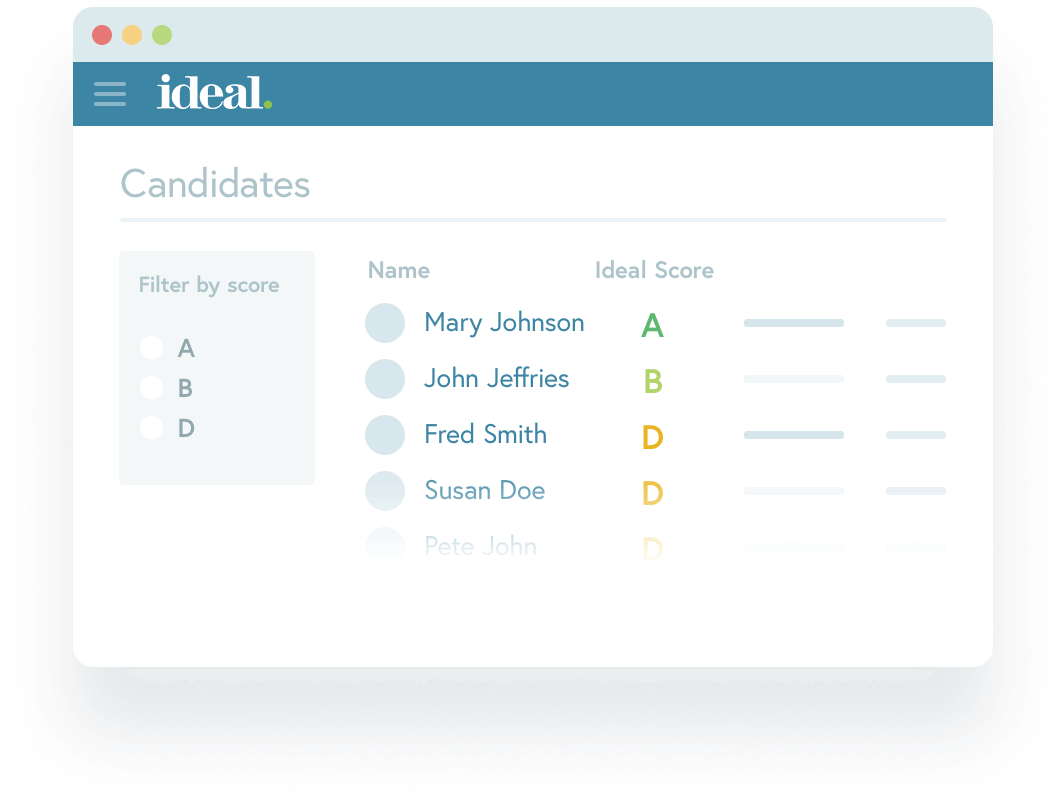Click the red close window button
Image resolution: width=1064 pixels, height=804 pixels.
pos(102,36)
